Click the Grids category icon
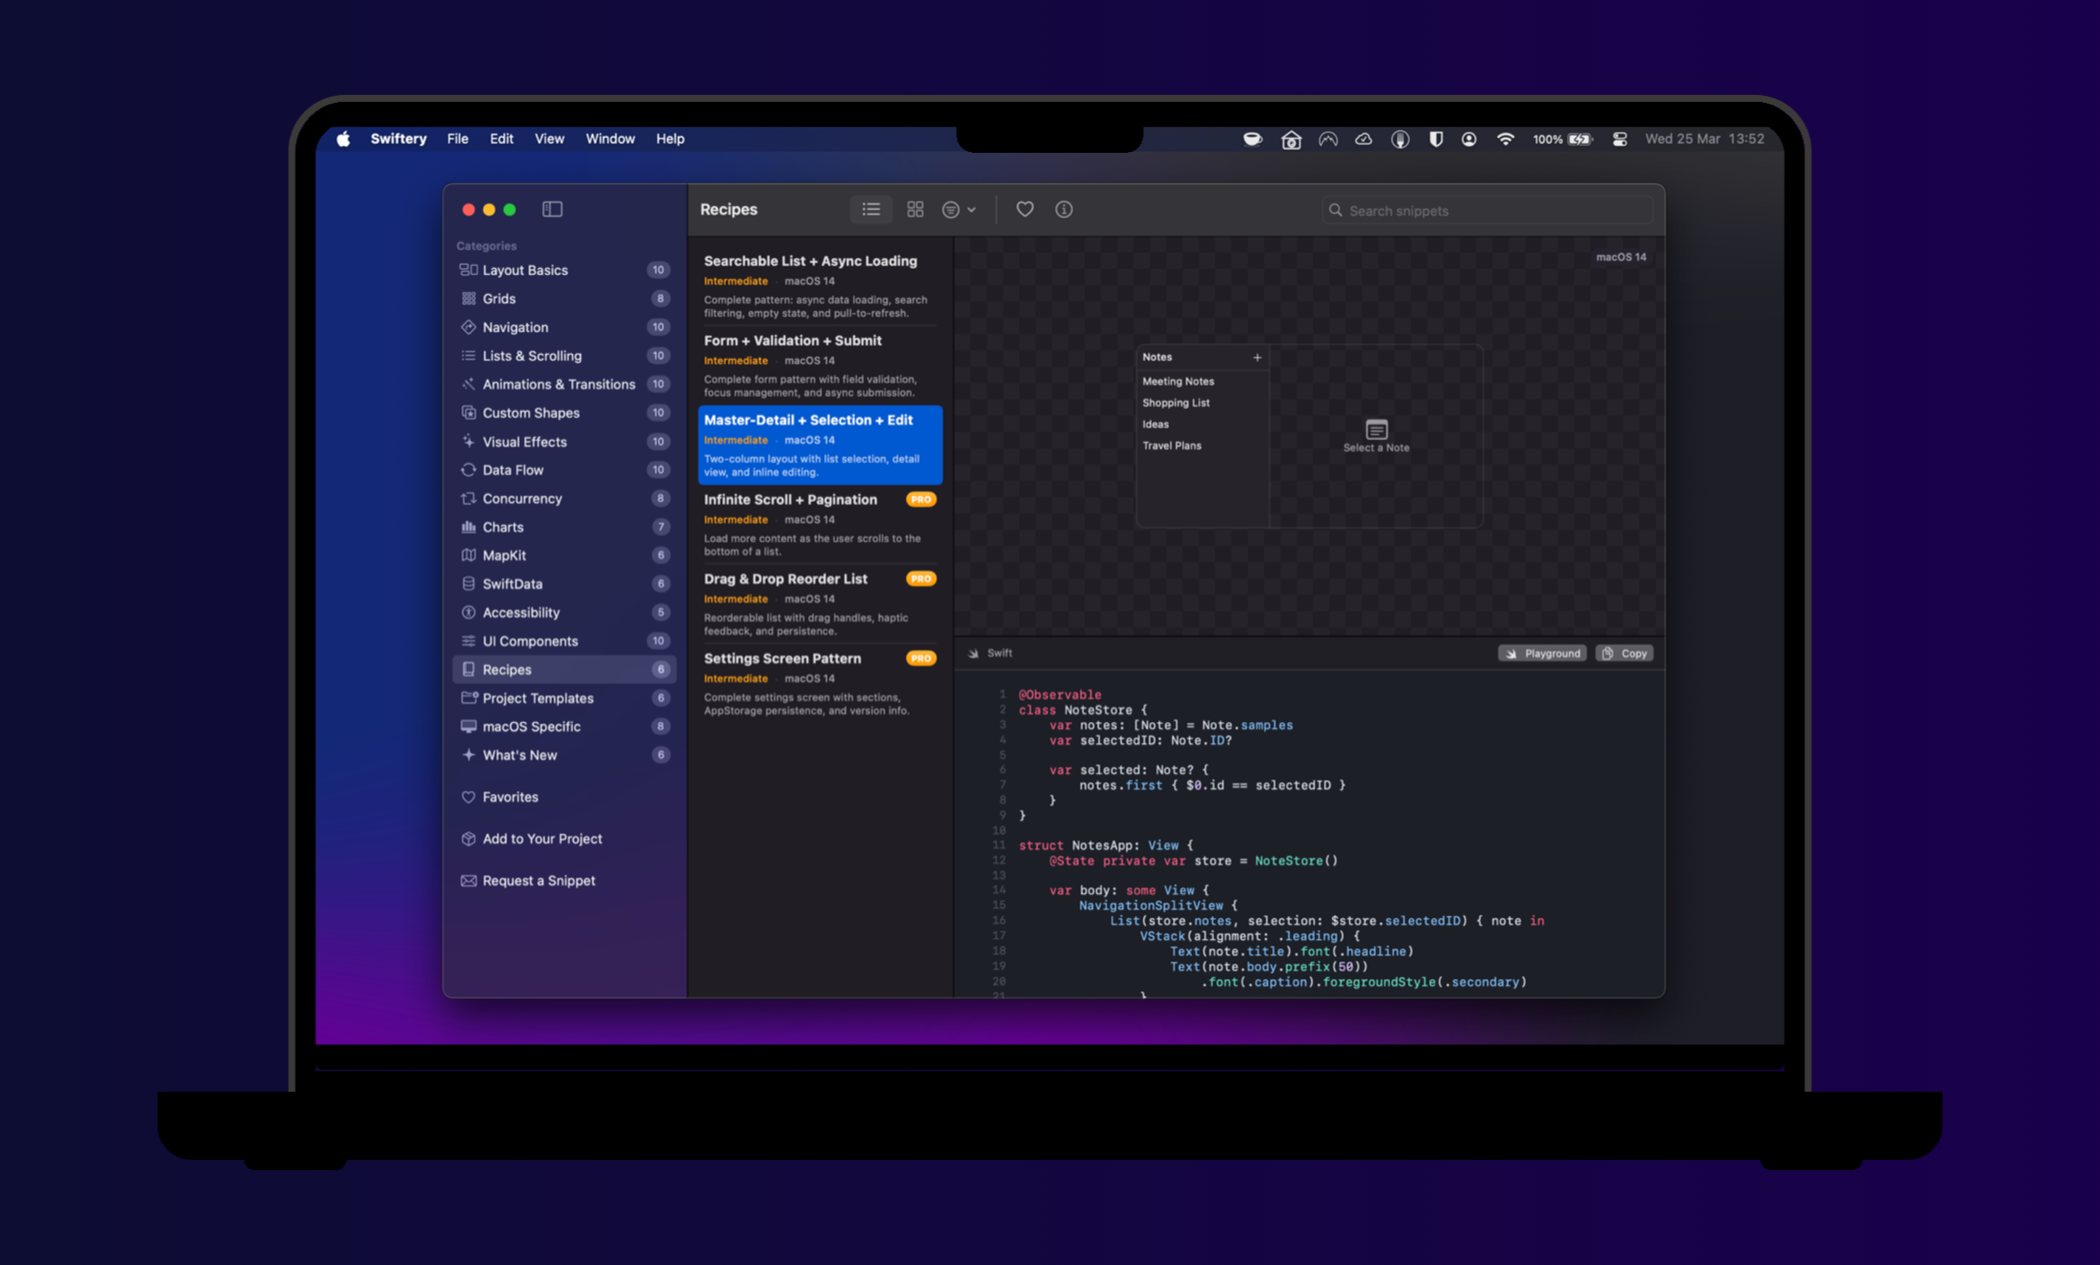 coord(468,298)
